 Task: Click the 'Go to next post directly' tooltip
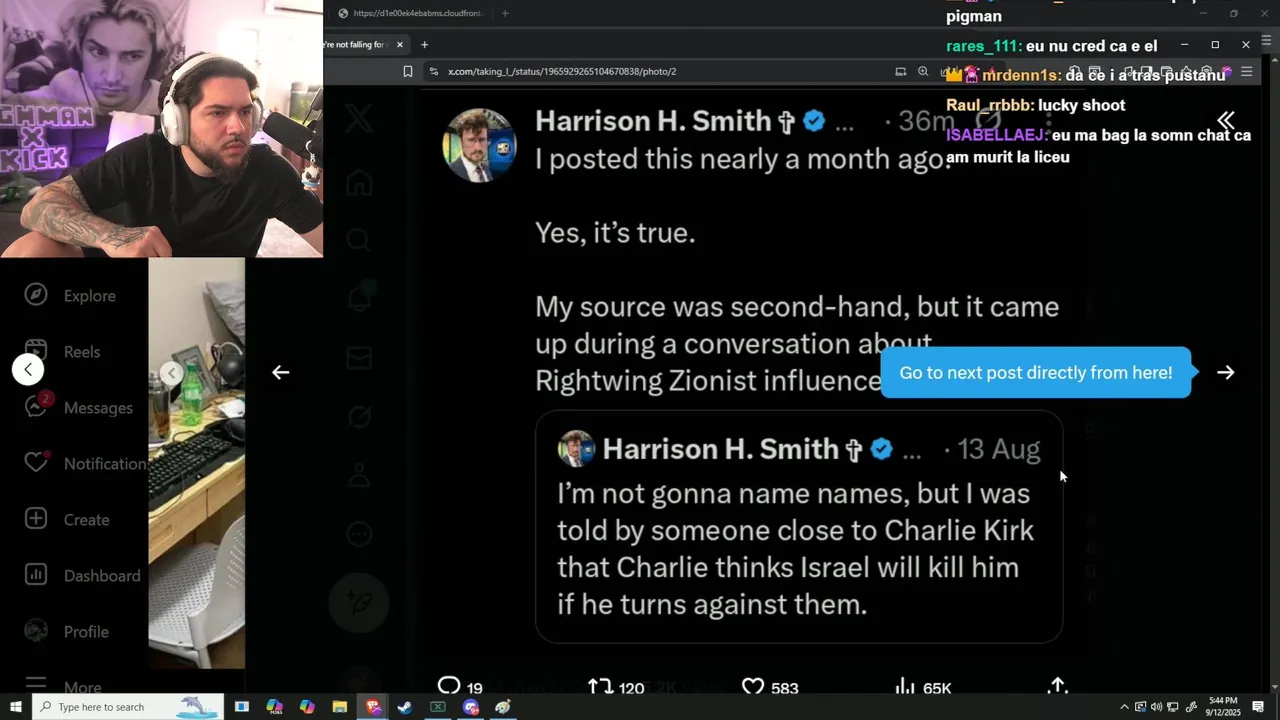point(1035,372)
